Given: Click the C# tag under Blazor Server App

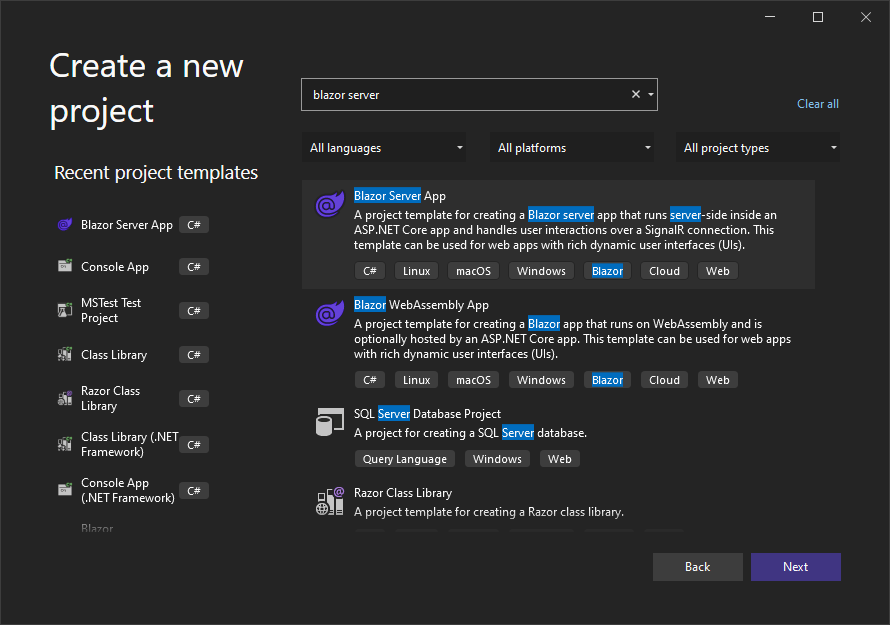Looking at the screenshot, I should point(370,271).
